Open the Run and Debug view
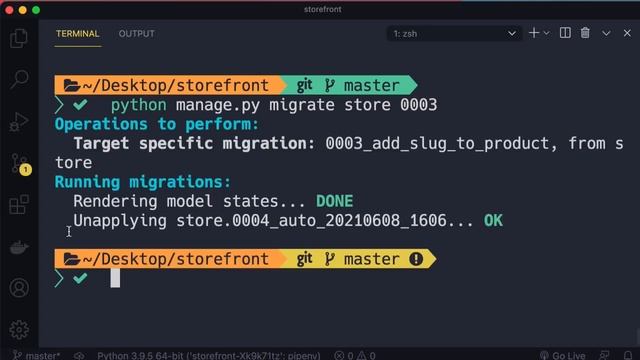This screenshot has width=640, height=360. click(19, 122)
